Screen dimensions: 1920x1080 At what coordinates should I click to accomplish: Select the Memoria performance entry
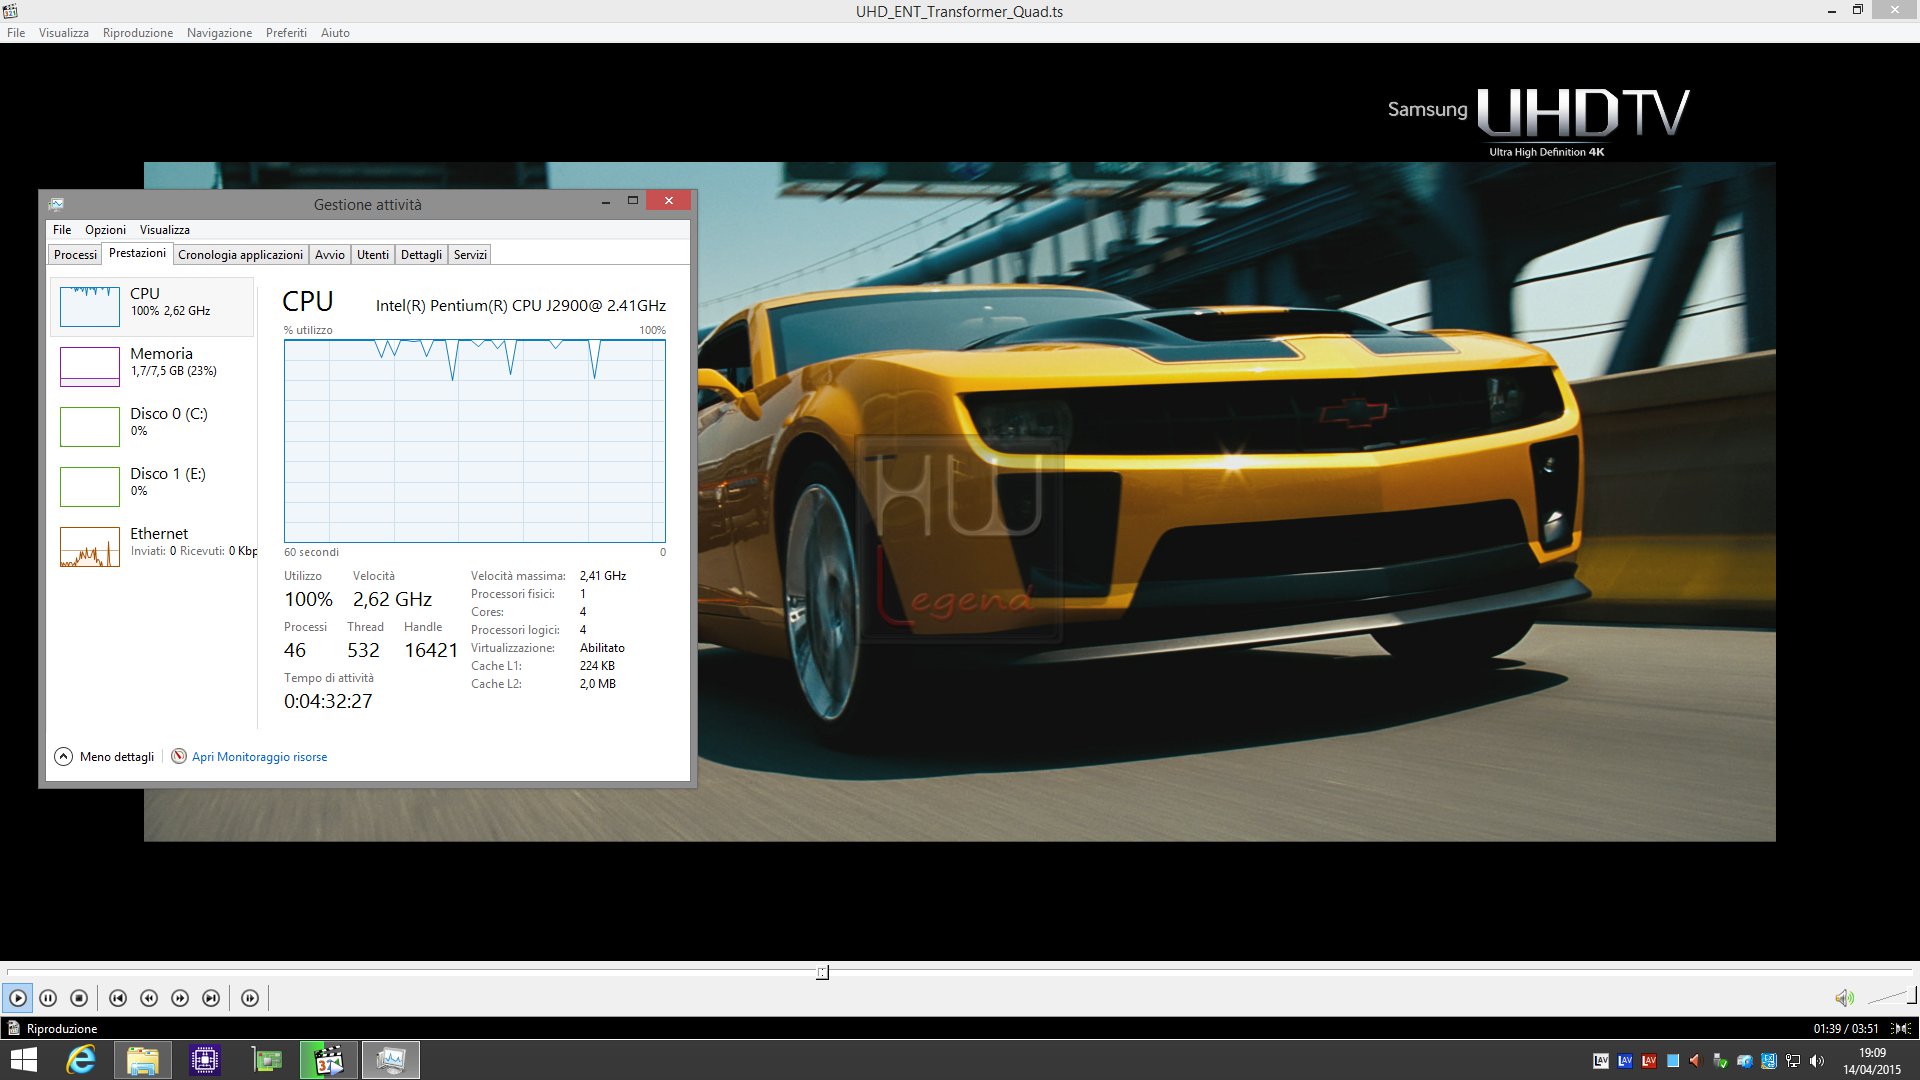pos(152,366)
